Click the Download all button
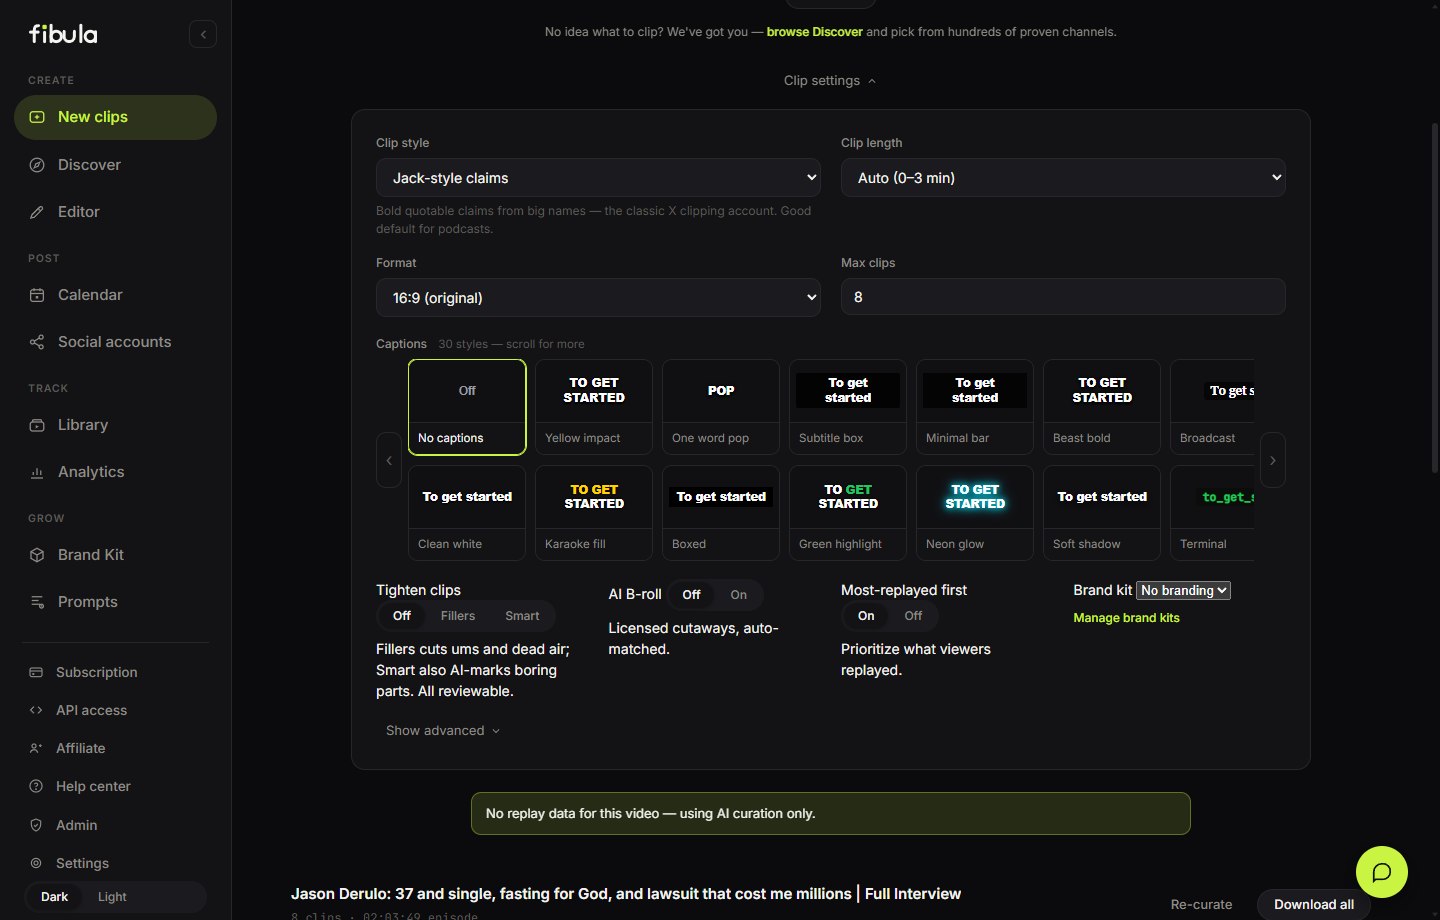This screenshot has height=920, width=1440. tap(1314, 904)
